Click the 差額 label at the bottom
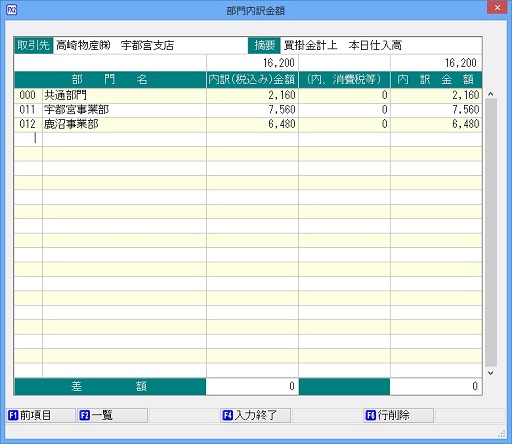This screenshot has height=444, width=512. [110, 387]
